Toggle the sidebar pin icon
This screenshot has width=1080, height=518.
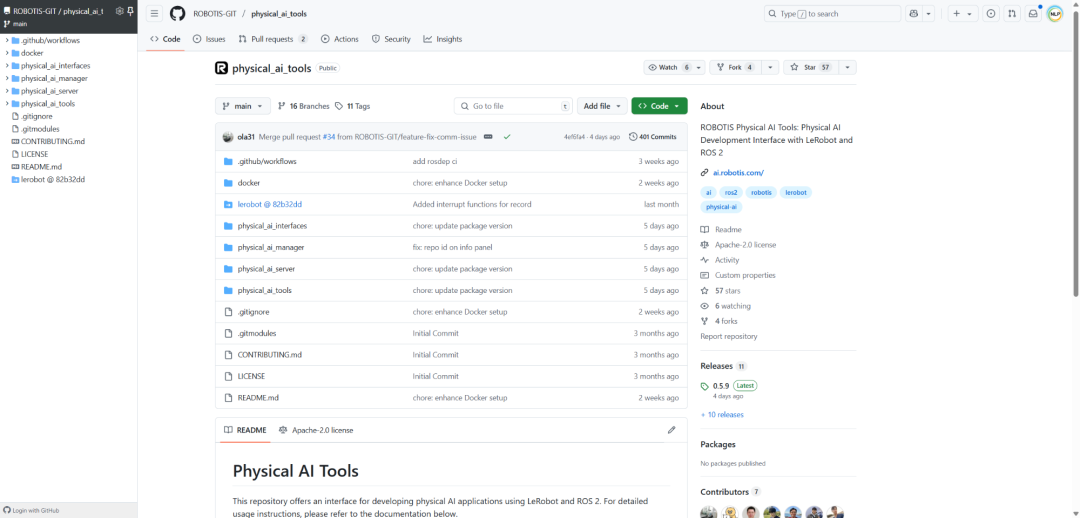pos(130,11)
